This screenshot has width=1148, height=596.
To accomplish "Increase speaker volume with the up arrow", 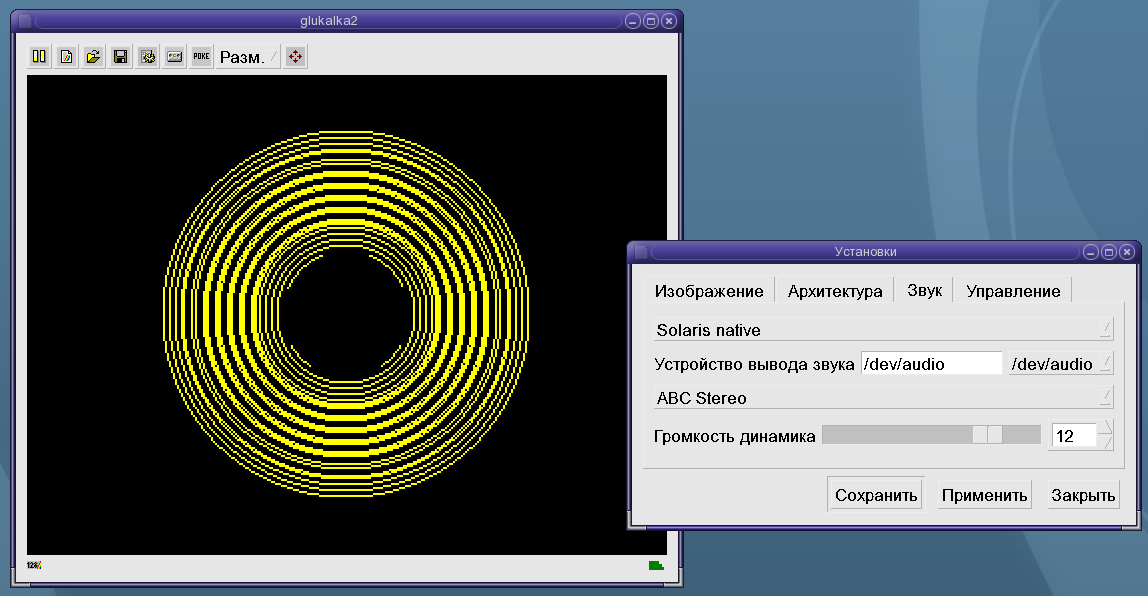I will (1106, 428).
